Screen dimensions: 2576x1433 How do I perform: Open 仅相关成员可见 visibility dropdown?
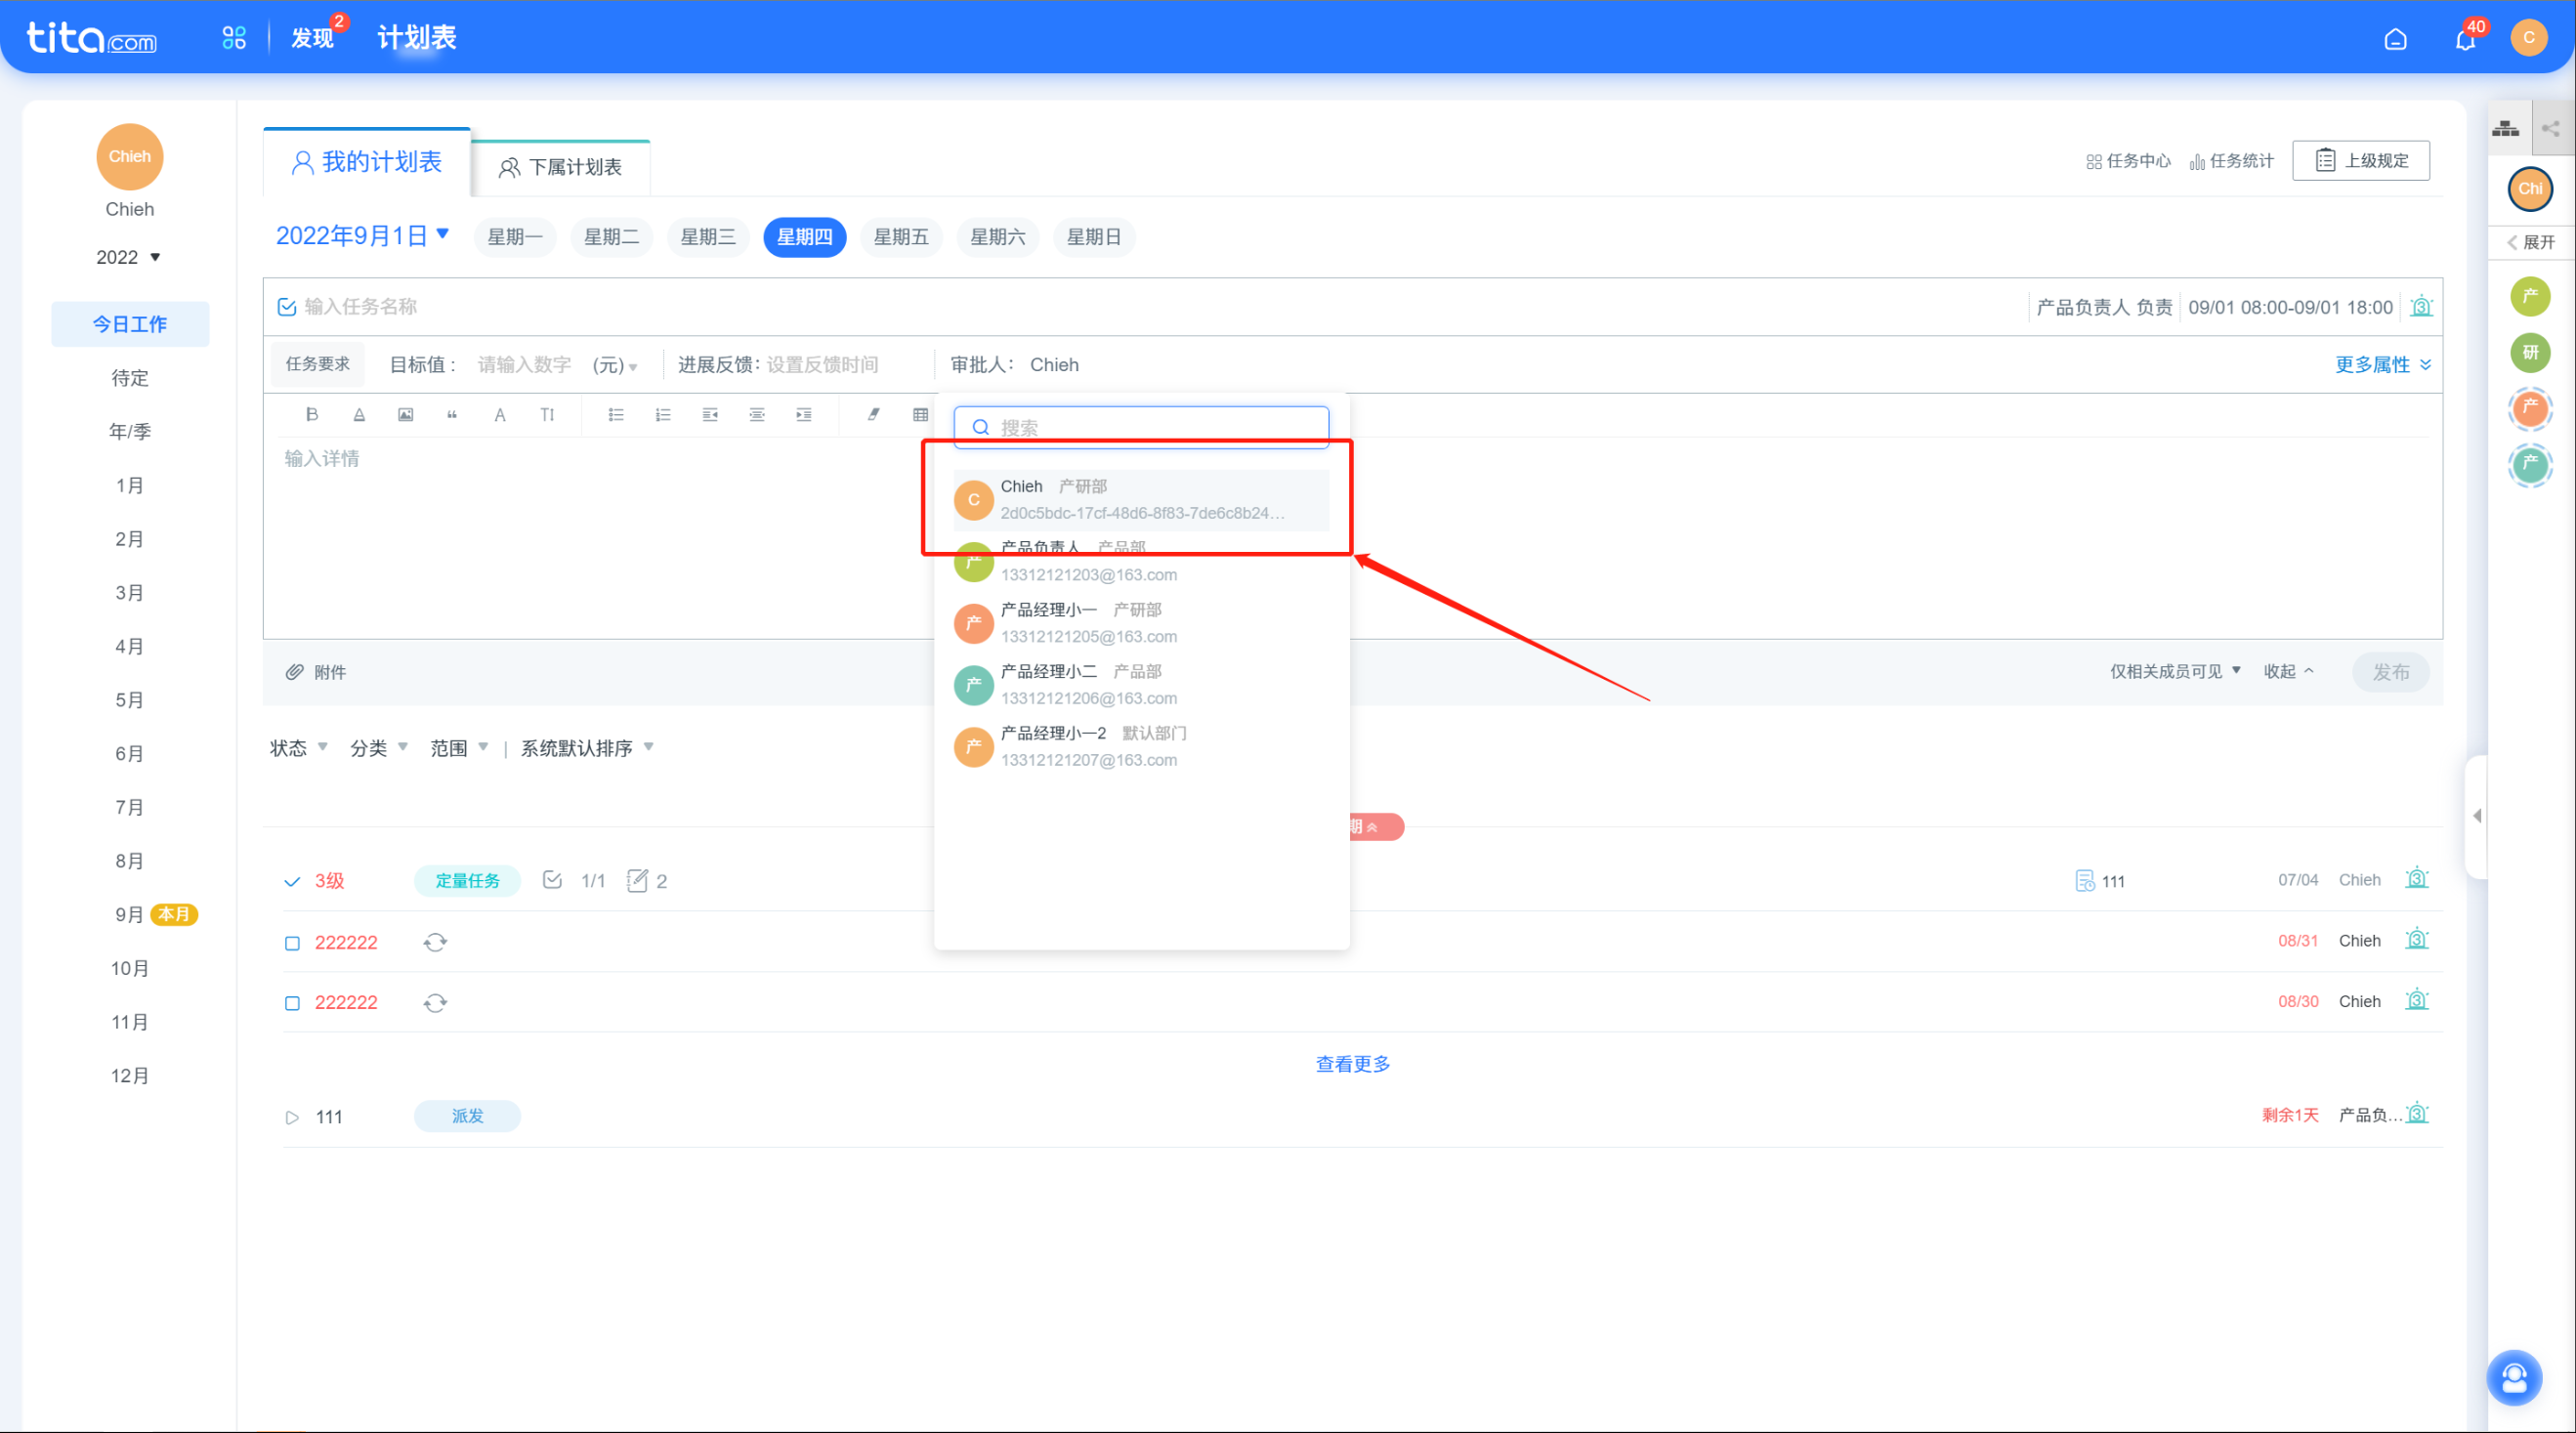2176,671
